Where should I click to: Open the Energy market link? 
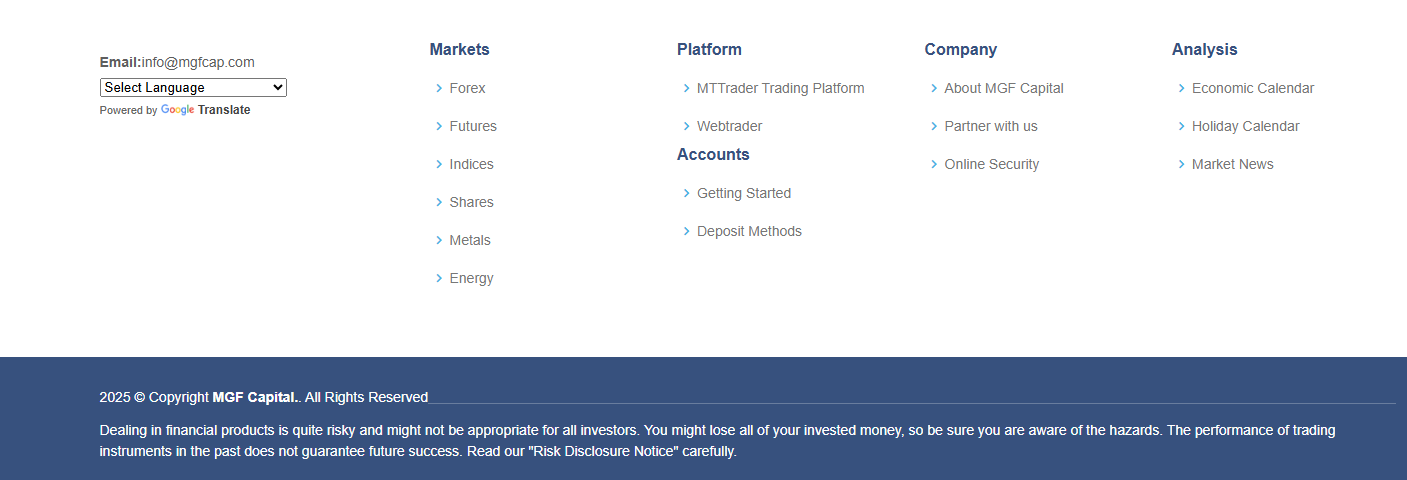coord(471,278)
